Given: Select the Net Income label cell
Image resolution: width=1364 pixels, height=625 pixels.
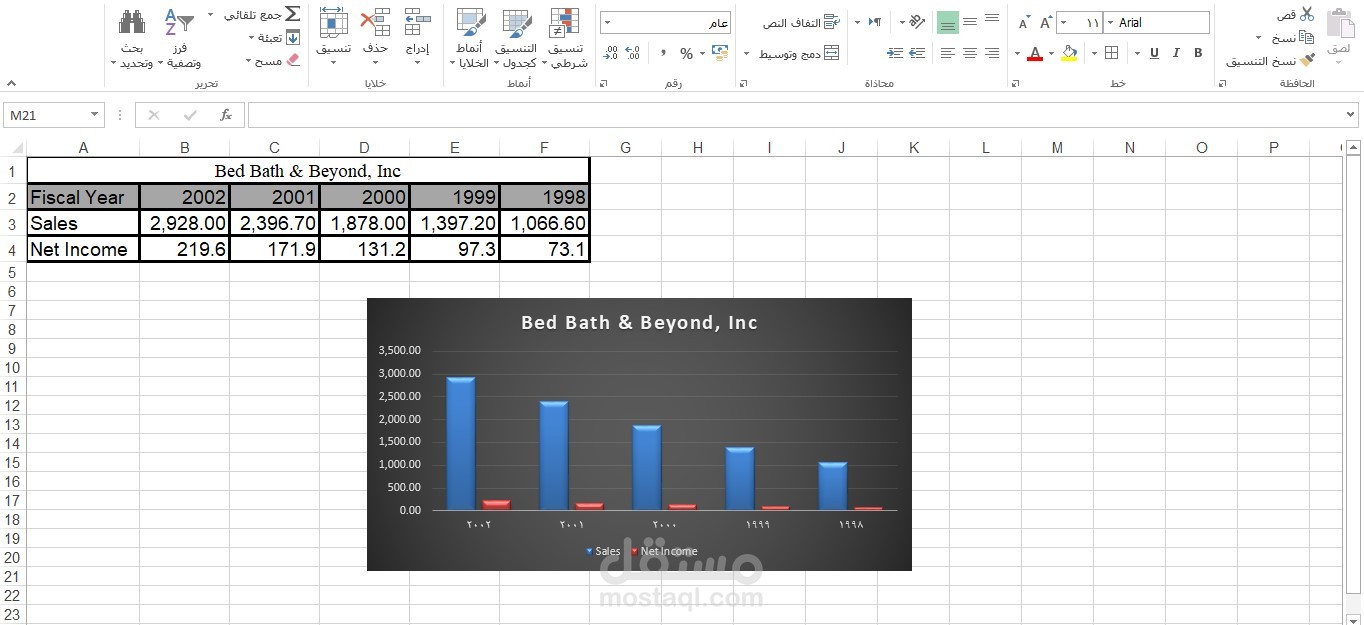Looking at the screenshot, I should (83, 249).
